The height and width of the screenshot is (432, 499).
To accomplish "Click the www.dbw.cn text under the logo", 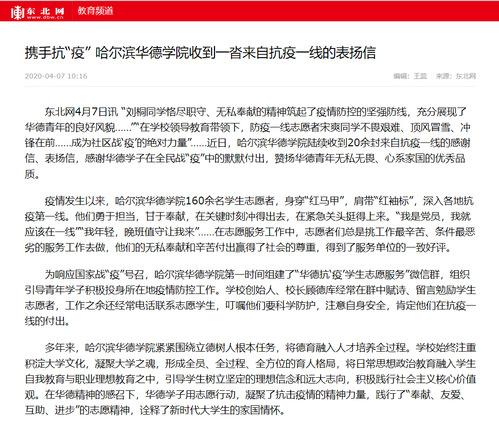I will click(45, 17).
